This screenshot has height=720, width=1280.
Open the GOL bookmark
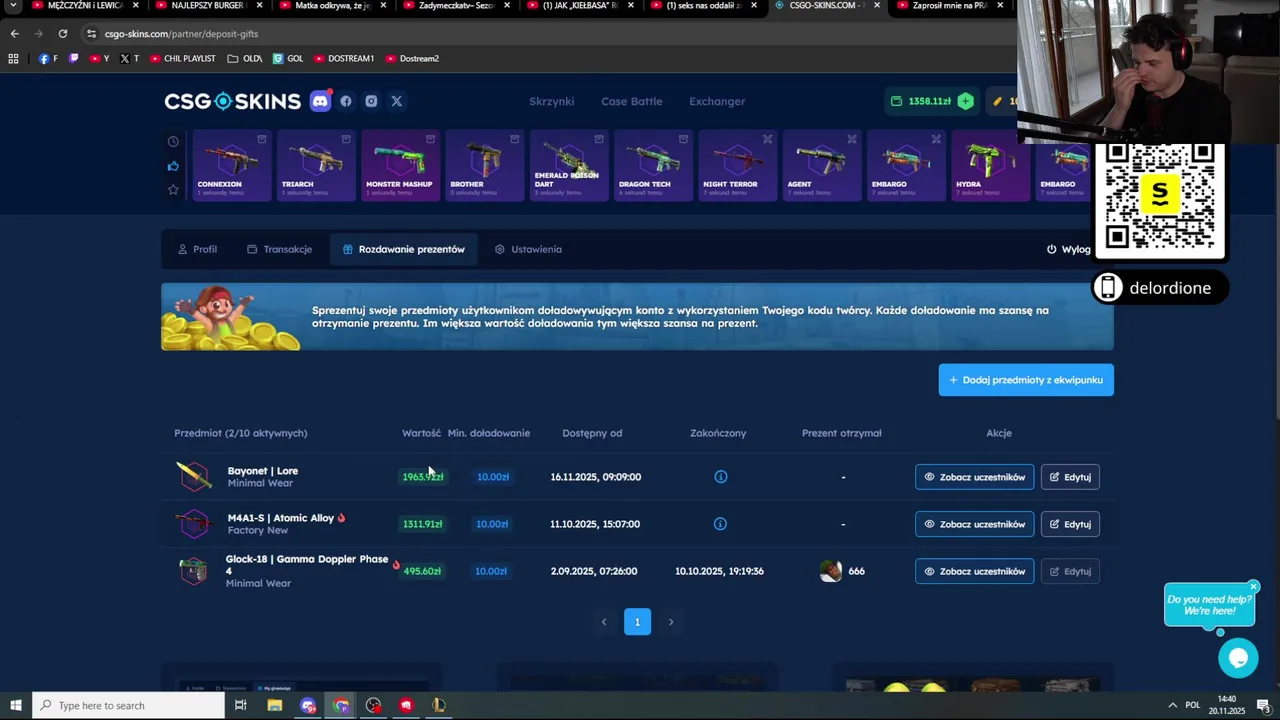pos(288,59)
